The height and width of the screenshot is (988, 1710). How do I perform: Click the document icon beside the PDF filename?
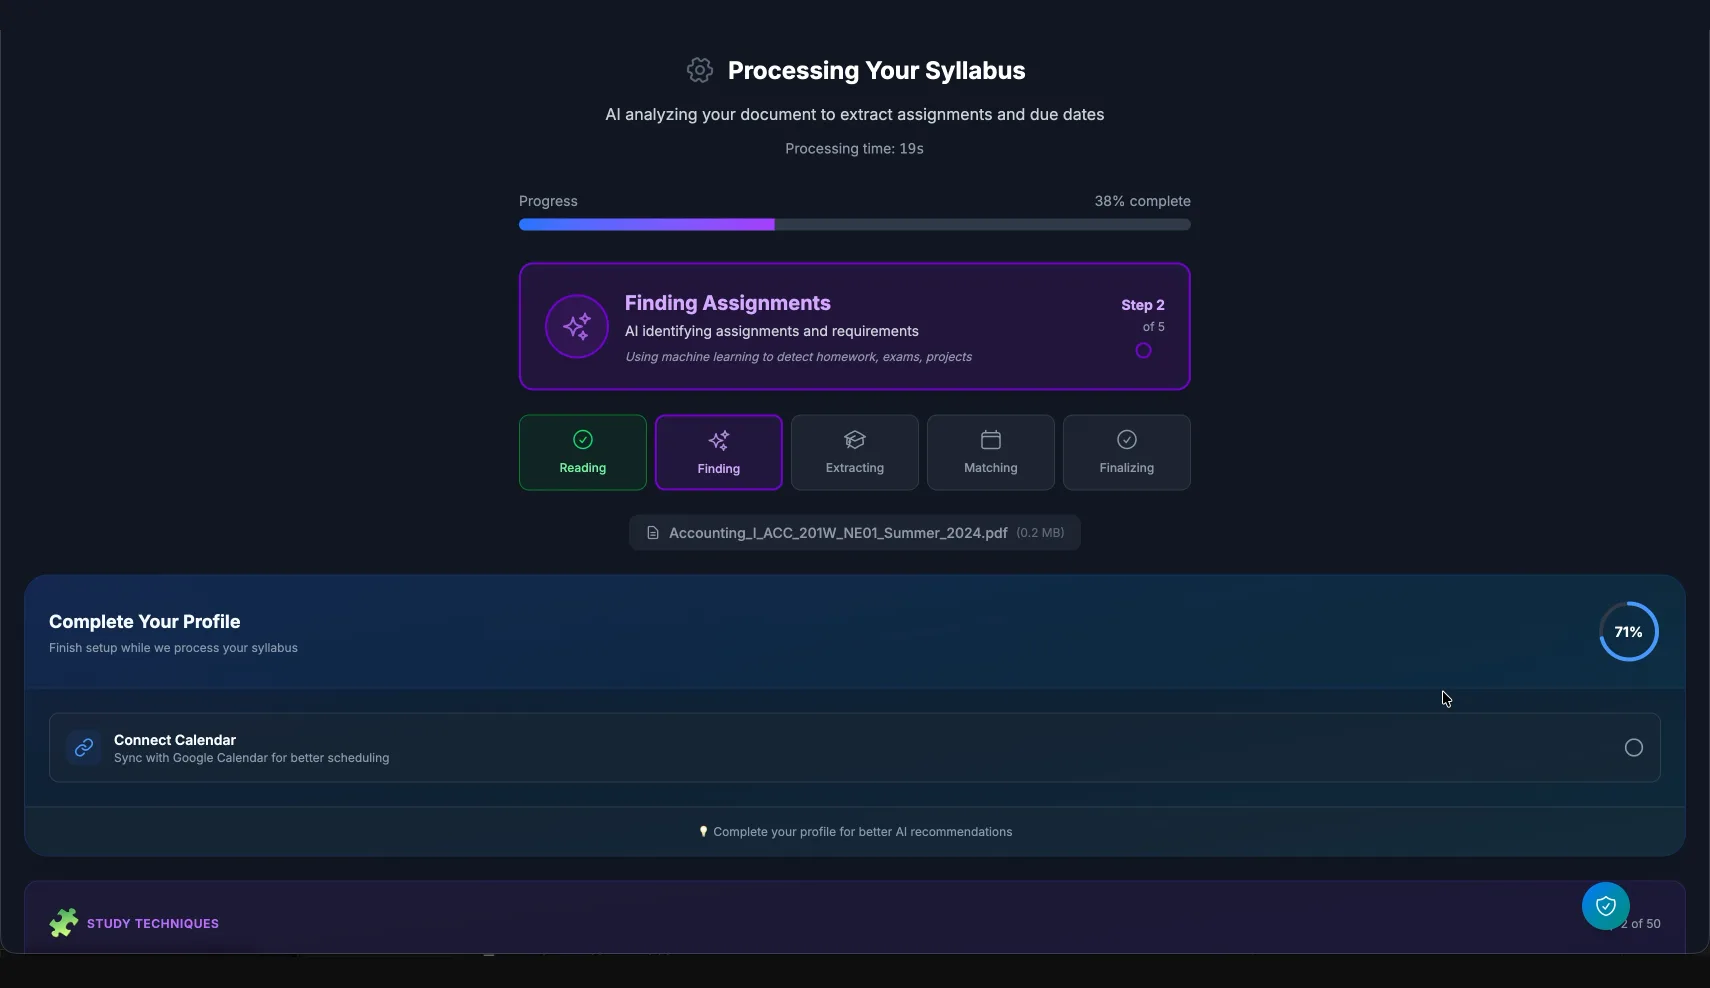653,533
